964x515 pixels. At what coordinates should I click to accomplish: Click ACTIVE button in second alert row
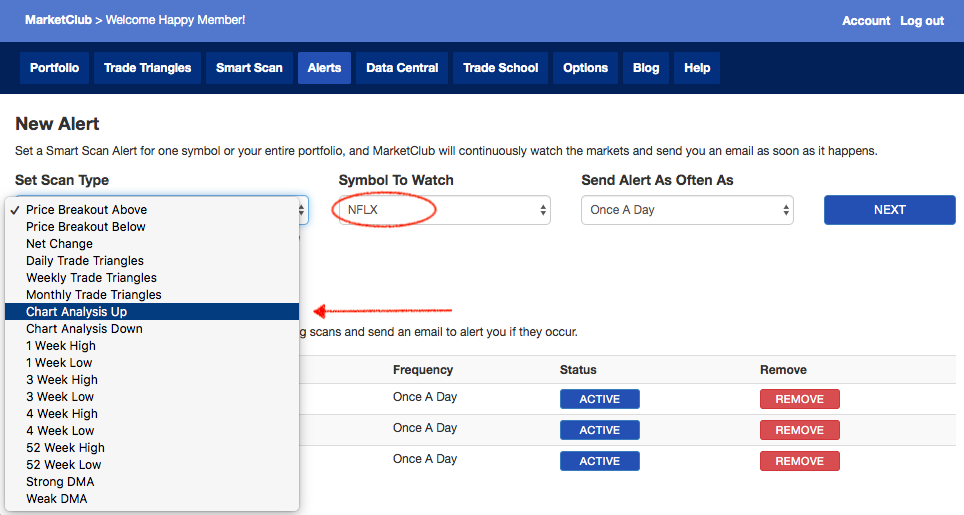(x=599, y=430)
